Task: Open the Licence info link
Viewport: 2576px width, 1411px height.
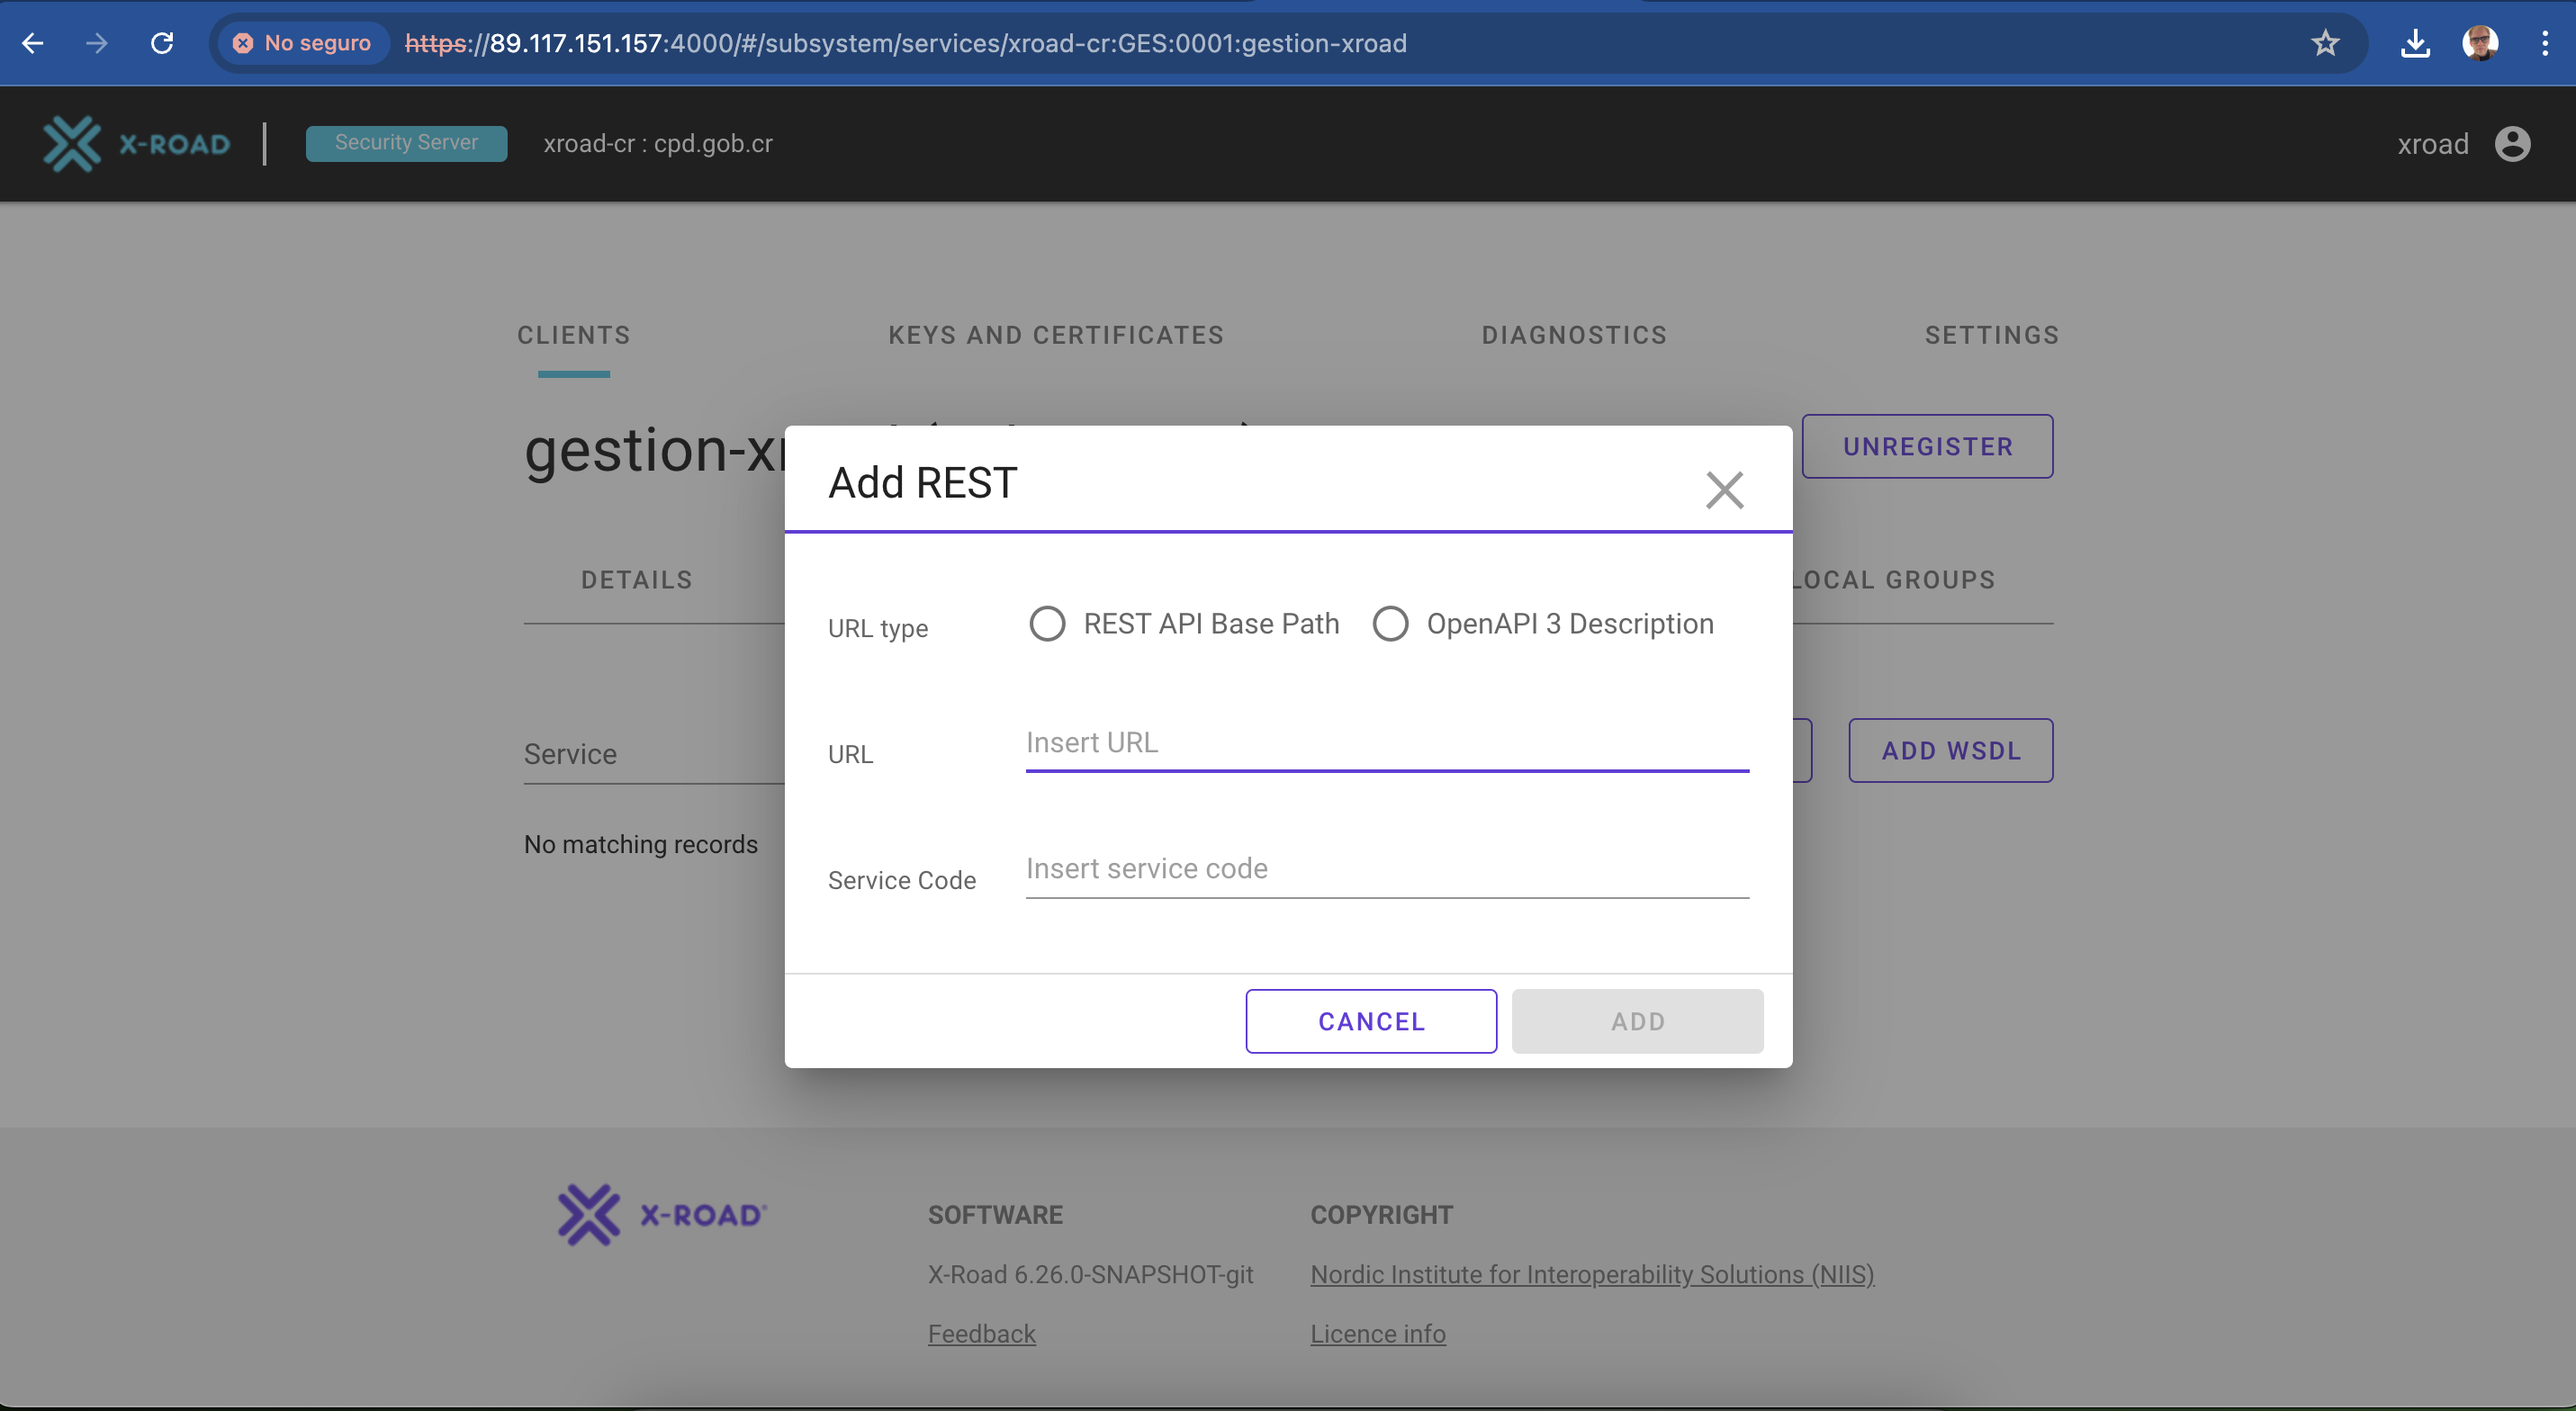Action: point(1377,1334)
